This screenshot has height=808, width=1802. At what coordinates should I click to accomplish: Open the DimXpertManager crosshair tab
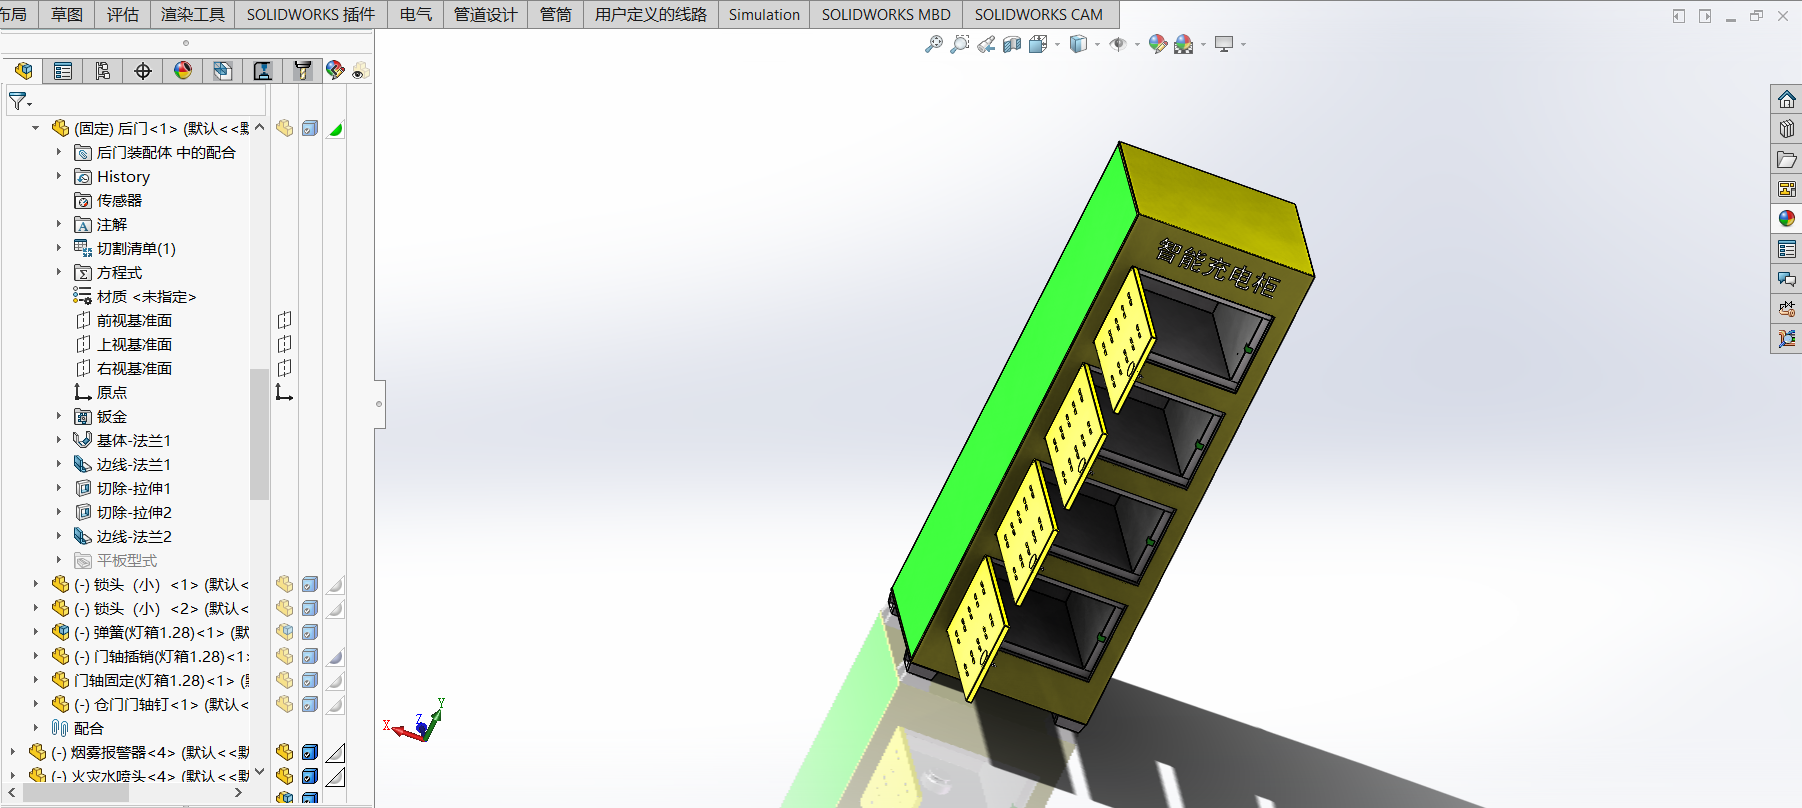coord(143,71)
